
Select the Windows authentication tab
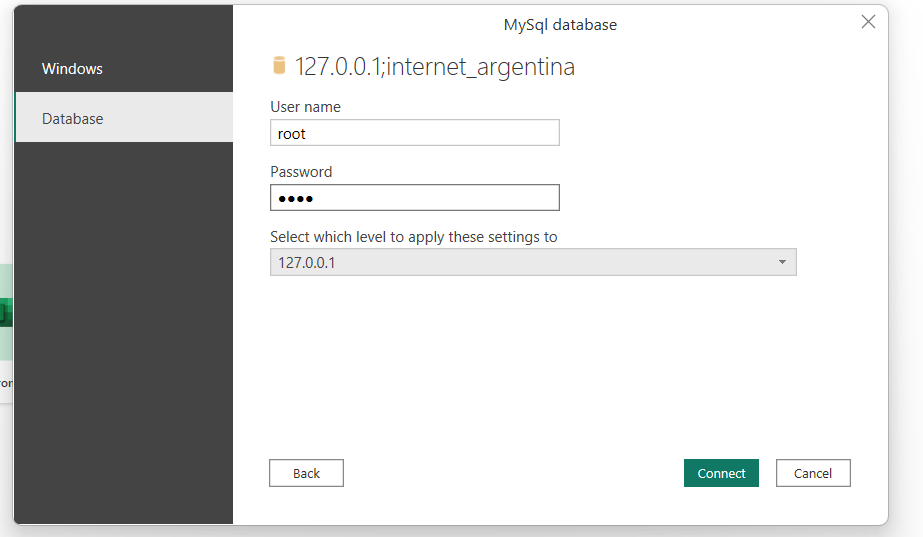click(124, 68)
